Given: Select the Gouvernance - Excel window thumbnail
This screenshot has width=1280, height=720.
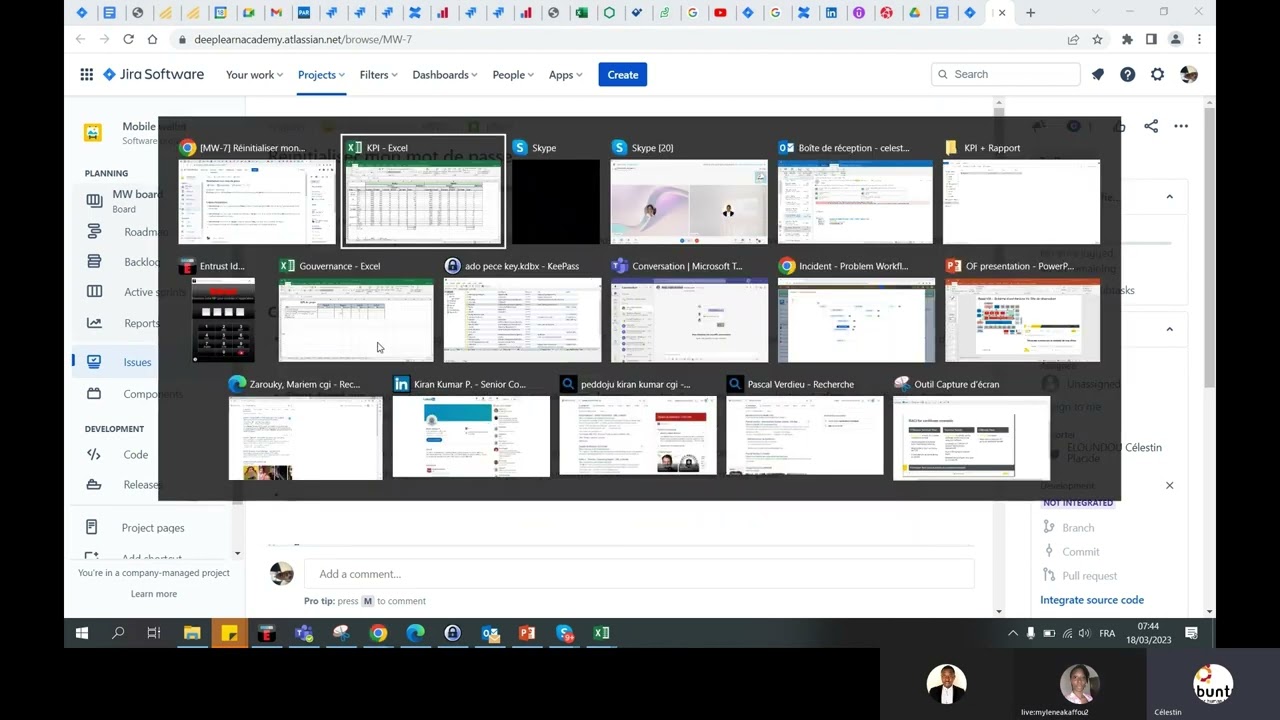Looking at the screenshot, I should click(356, 310).
